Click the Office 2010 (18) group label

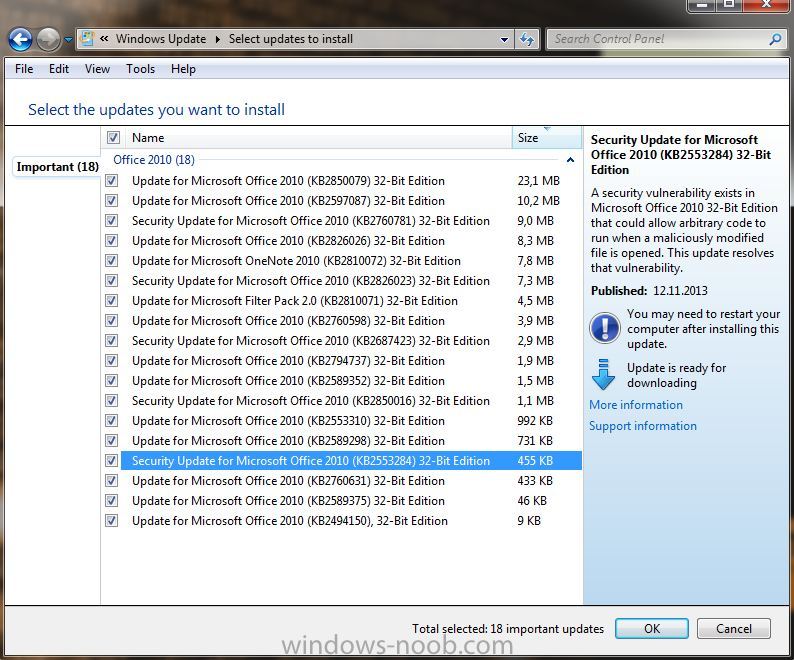pyautogui.click(x=153, y=160)
